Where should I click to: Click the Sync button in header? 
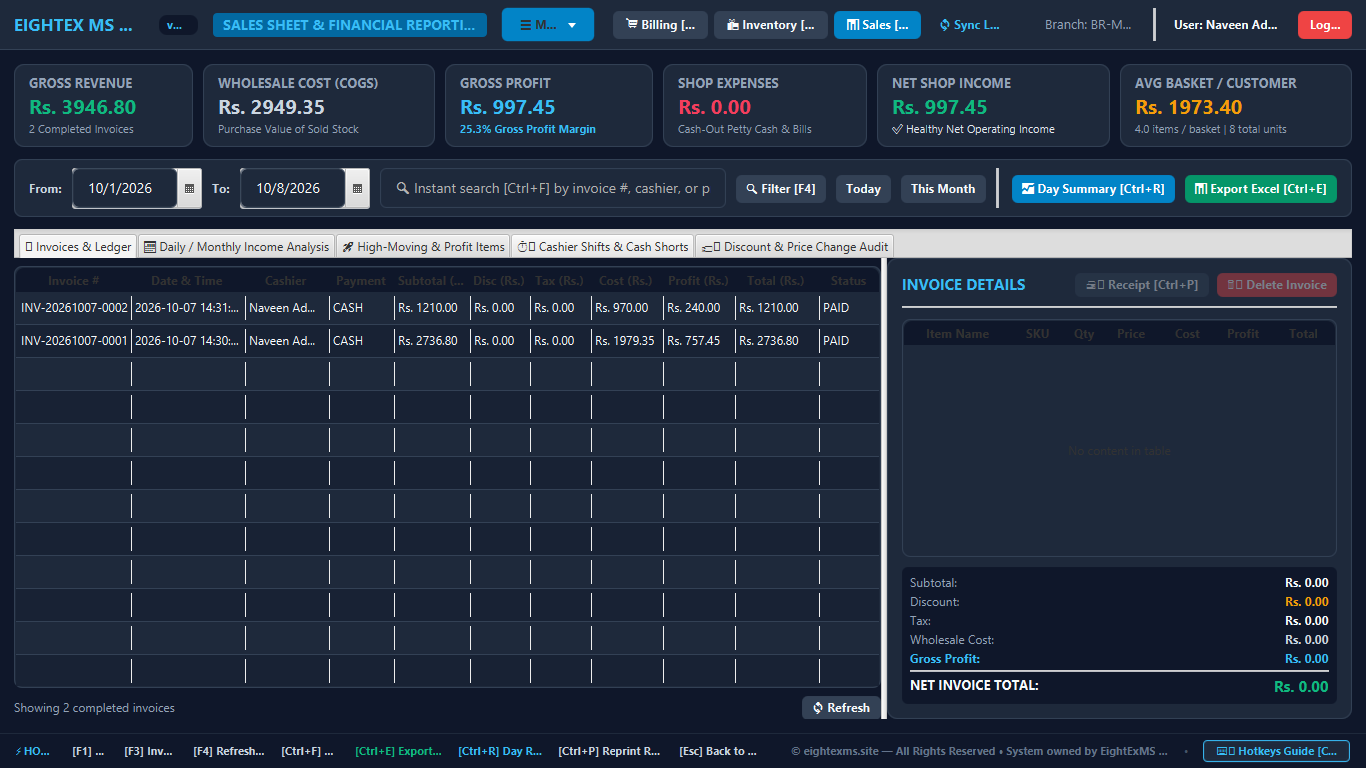(969, 25)
